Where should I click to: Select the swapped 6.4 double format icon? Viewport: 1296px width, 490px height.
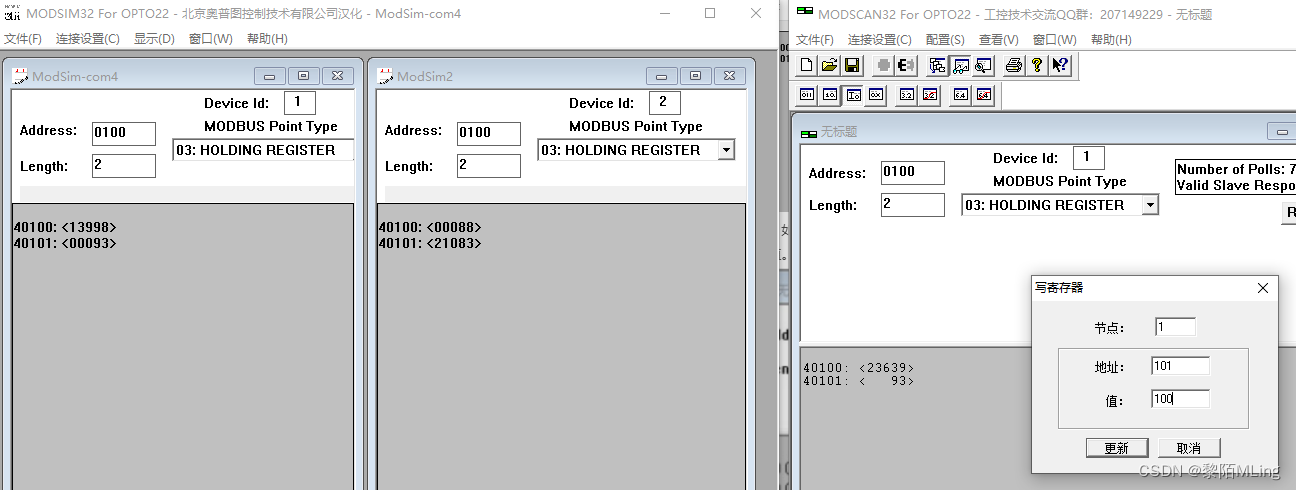984,95
